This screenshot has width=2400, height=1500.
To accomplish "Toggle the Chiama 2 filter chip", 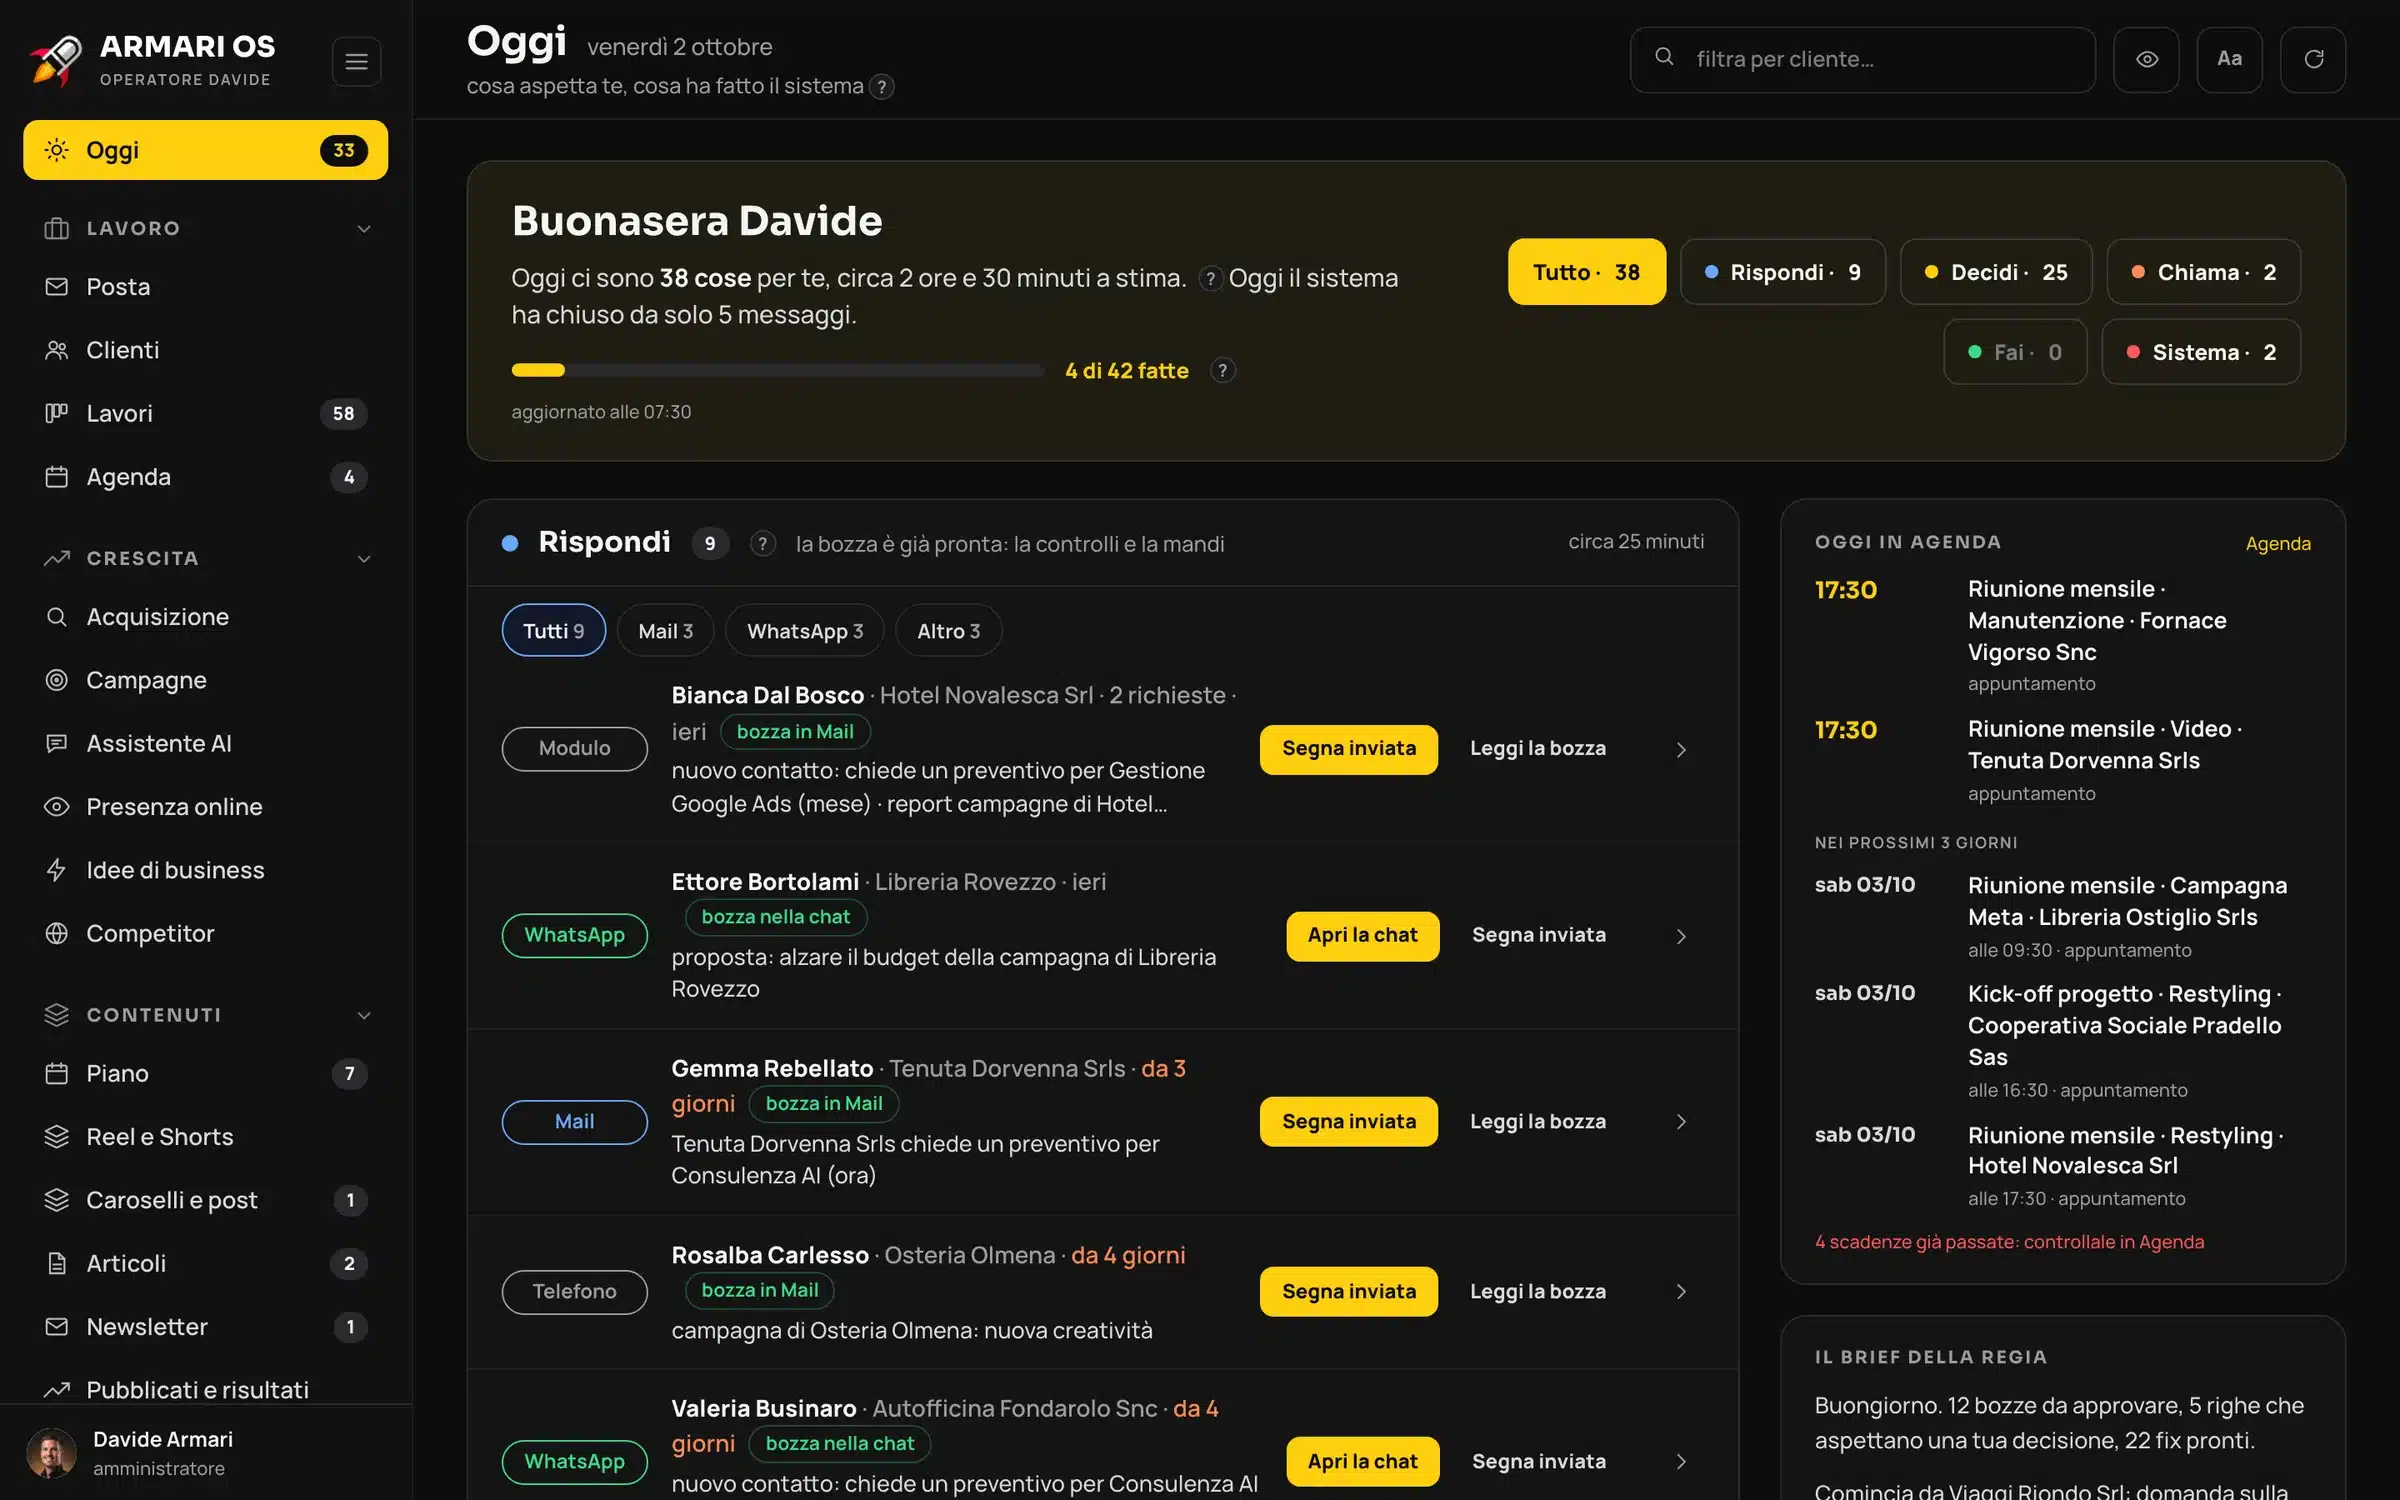I will [2203, 272].
